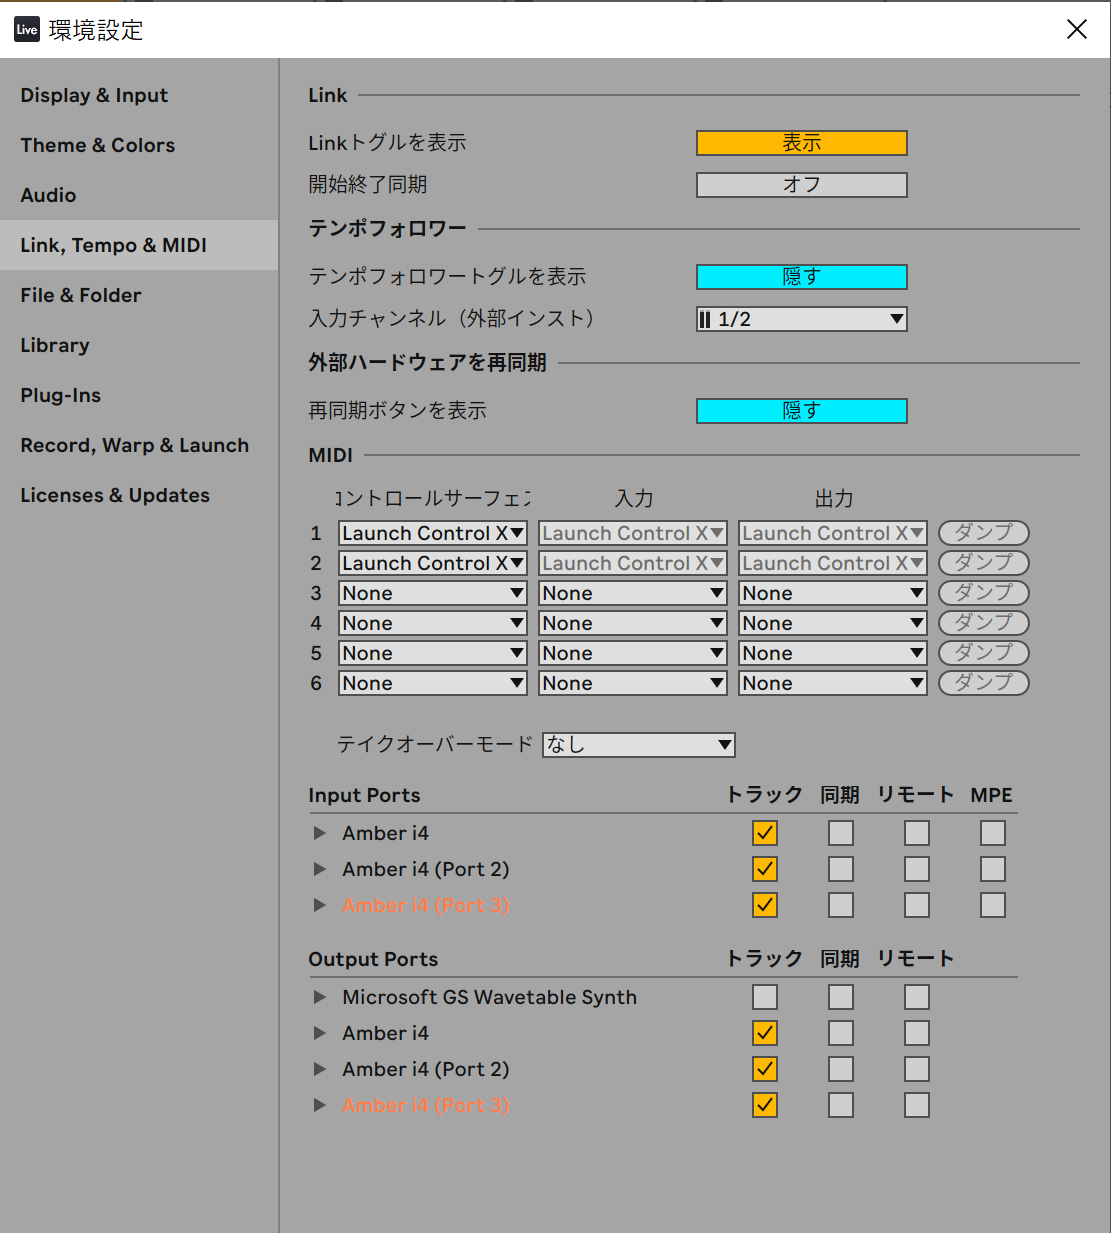The height and width of the screenshot is (1233, 1111).
Task: Click ダンプ button in row 4
Action: tap(984, 623)
